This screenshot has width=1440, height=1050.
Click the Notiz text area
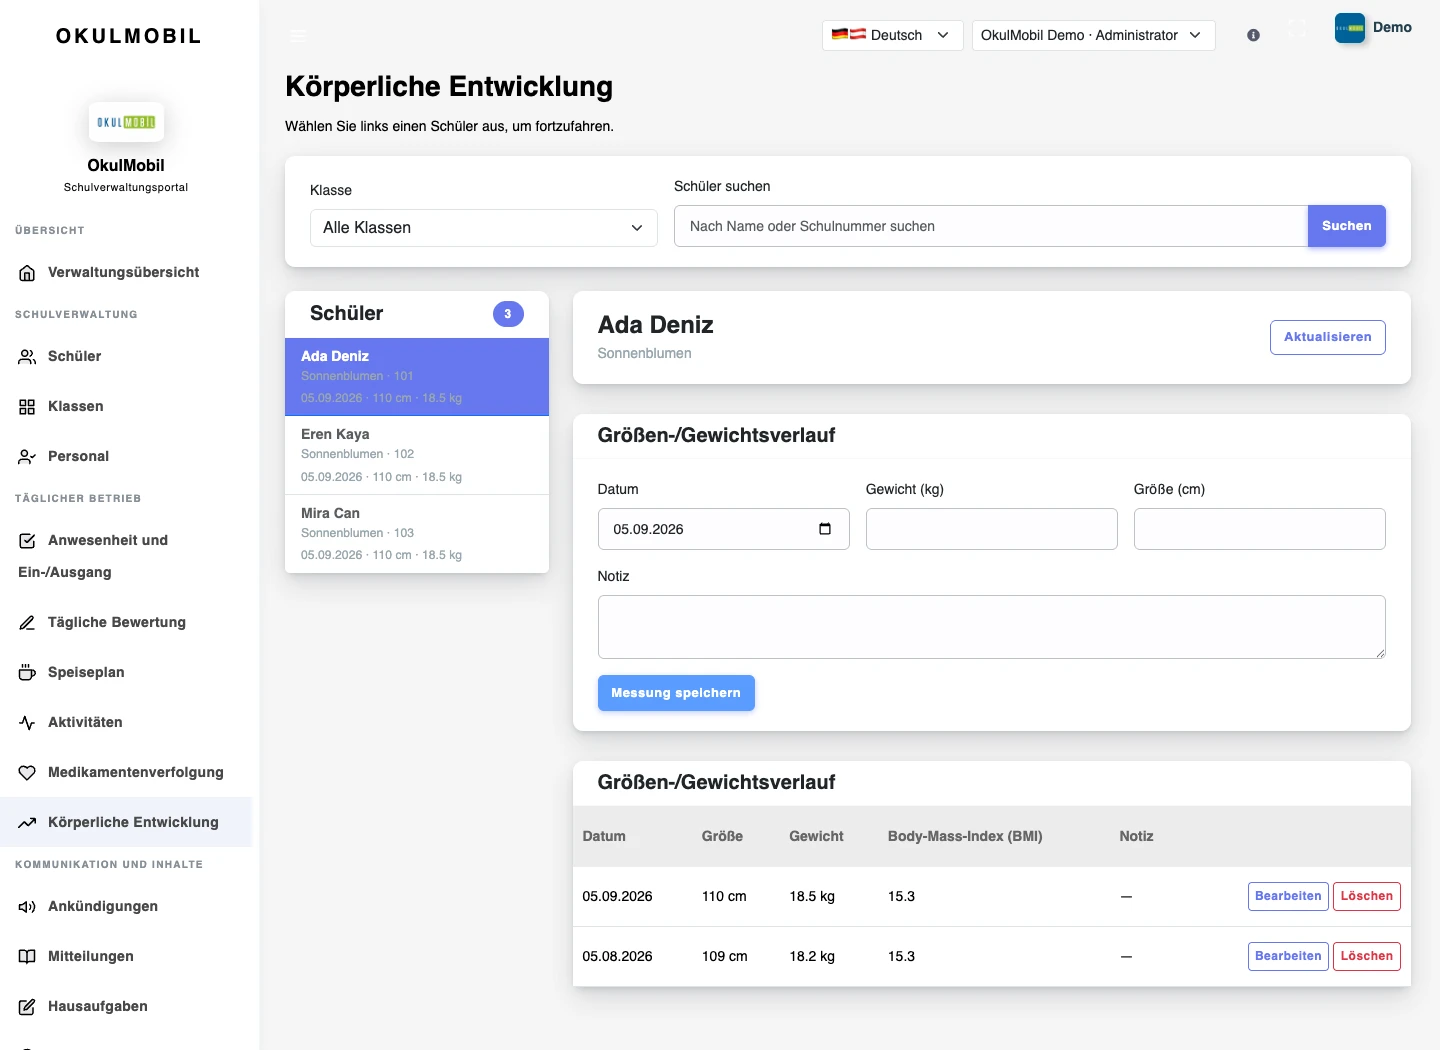[x=991, y=627]
